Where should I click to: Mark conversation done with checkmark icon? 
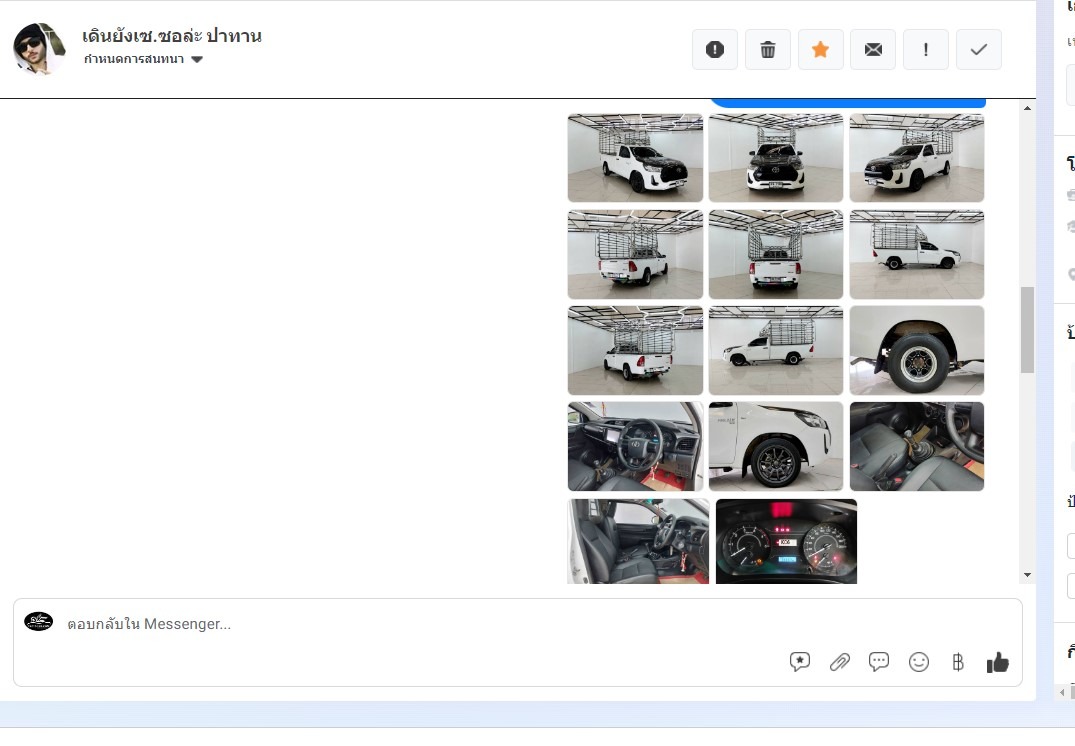click(x=979, y=50)
